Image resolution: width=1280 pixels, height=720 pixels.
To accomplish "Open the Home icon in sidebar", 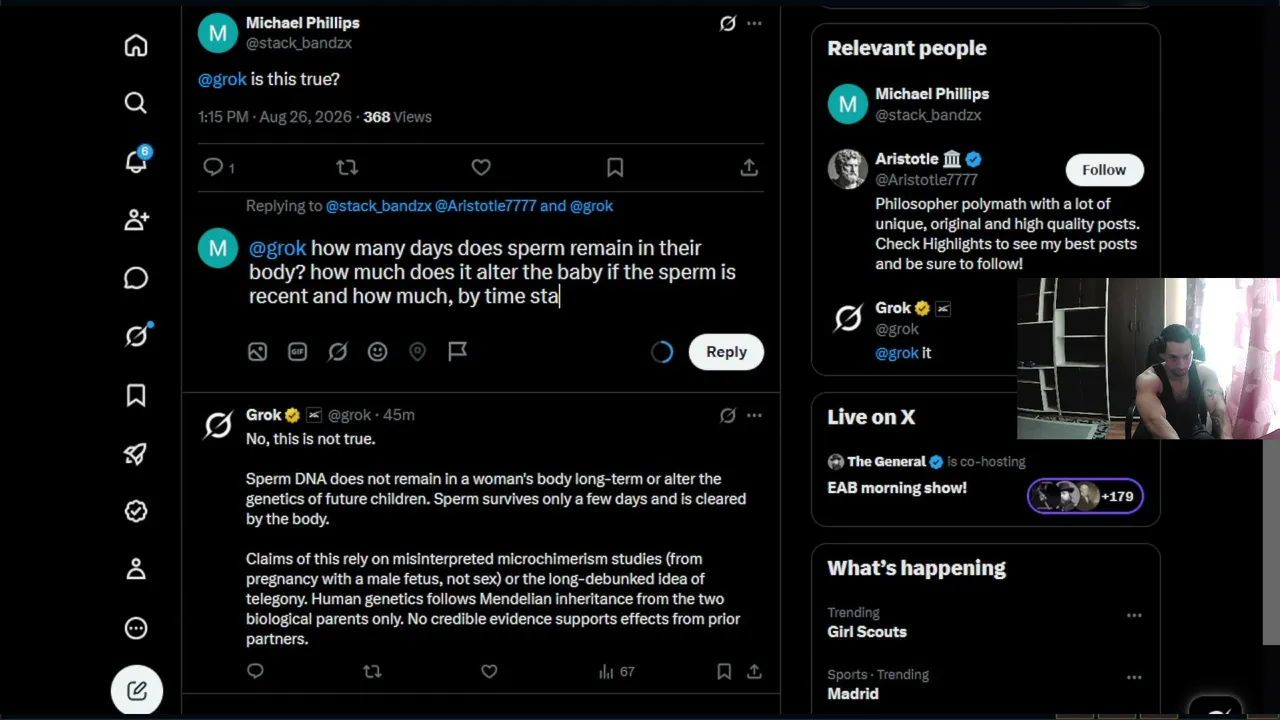I will [136, 46].
